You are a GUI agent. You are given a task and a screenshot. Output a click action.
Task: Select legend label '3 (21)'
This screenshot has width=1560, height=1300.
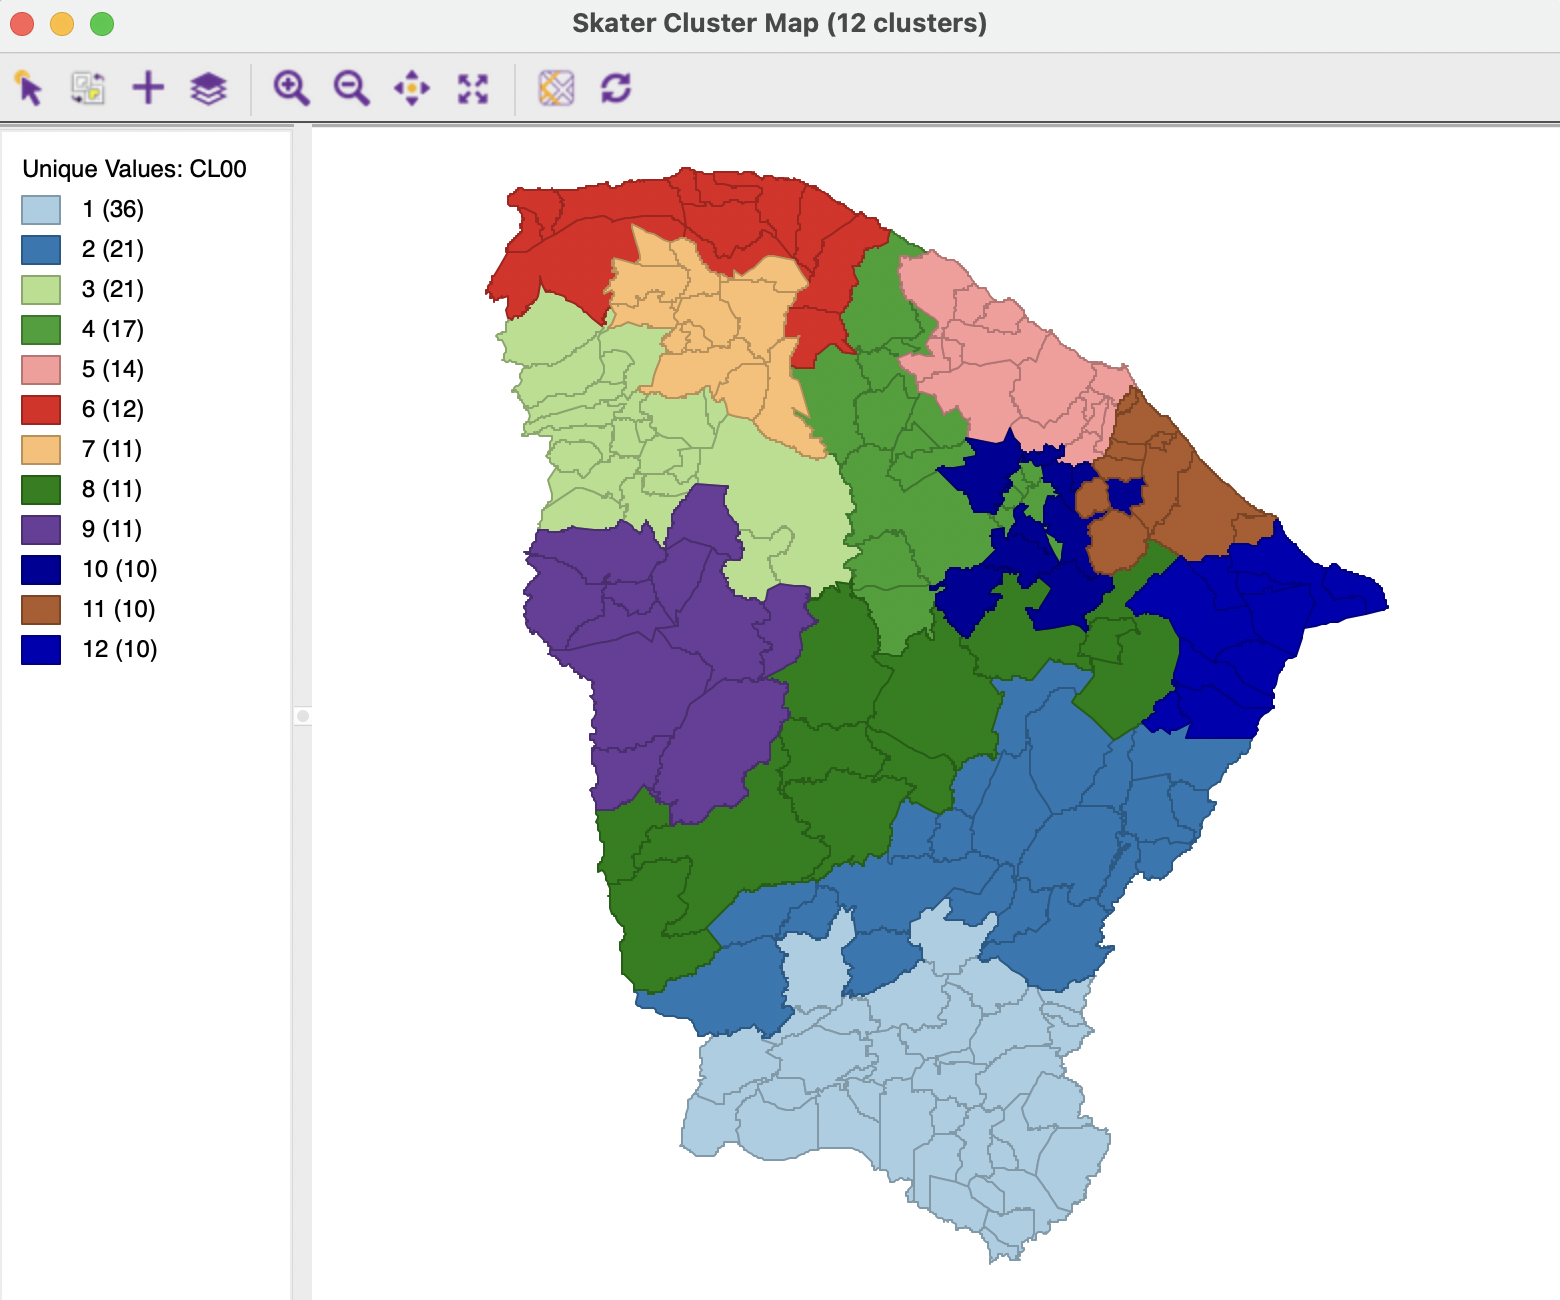[x=113, y=289]
